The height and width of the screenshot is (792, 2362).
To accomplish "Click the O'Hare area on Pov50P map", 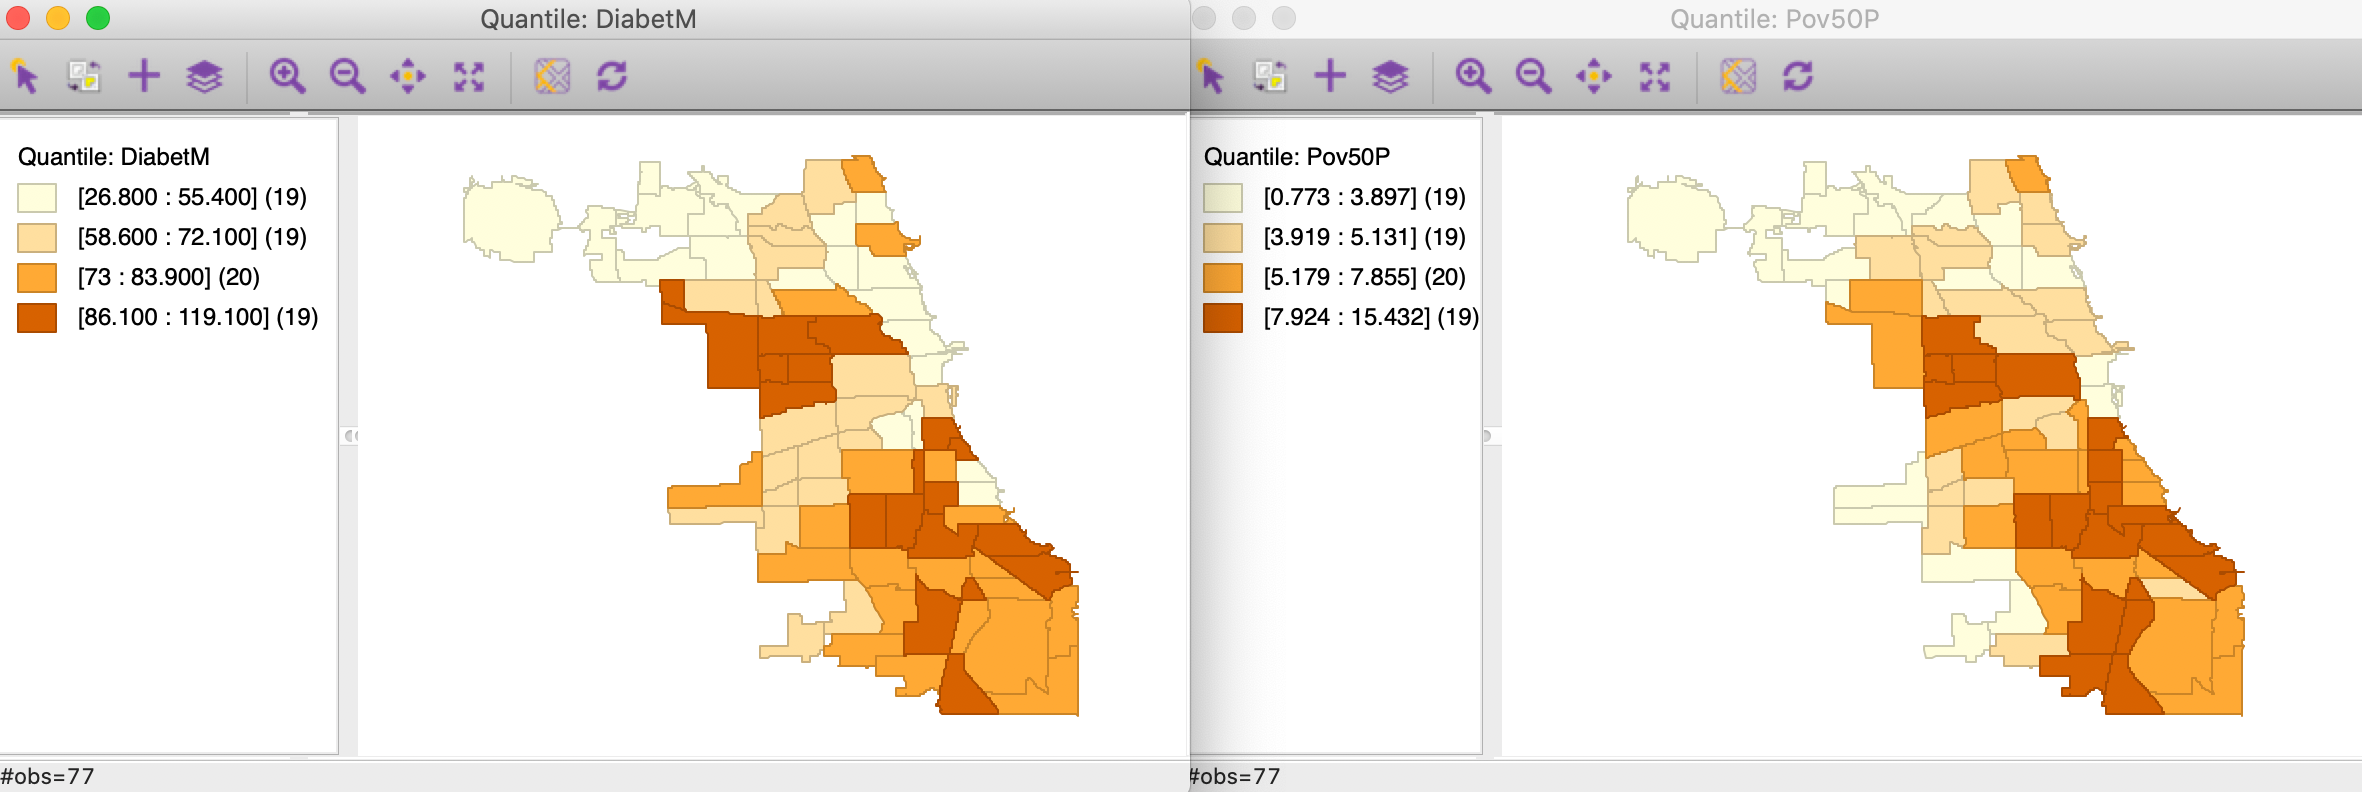I will 1675,219.
